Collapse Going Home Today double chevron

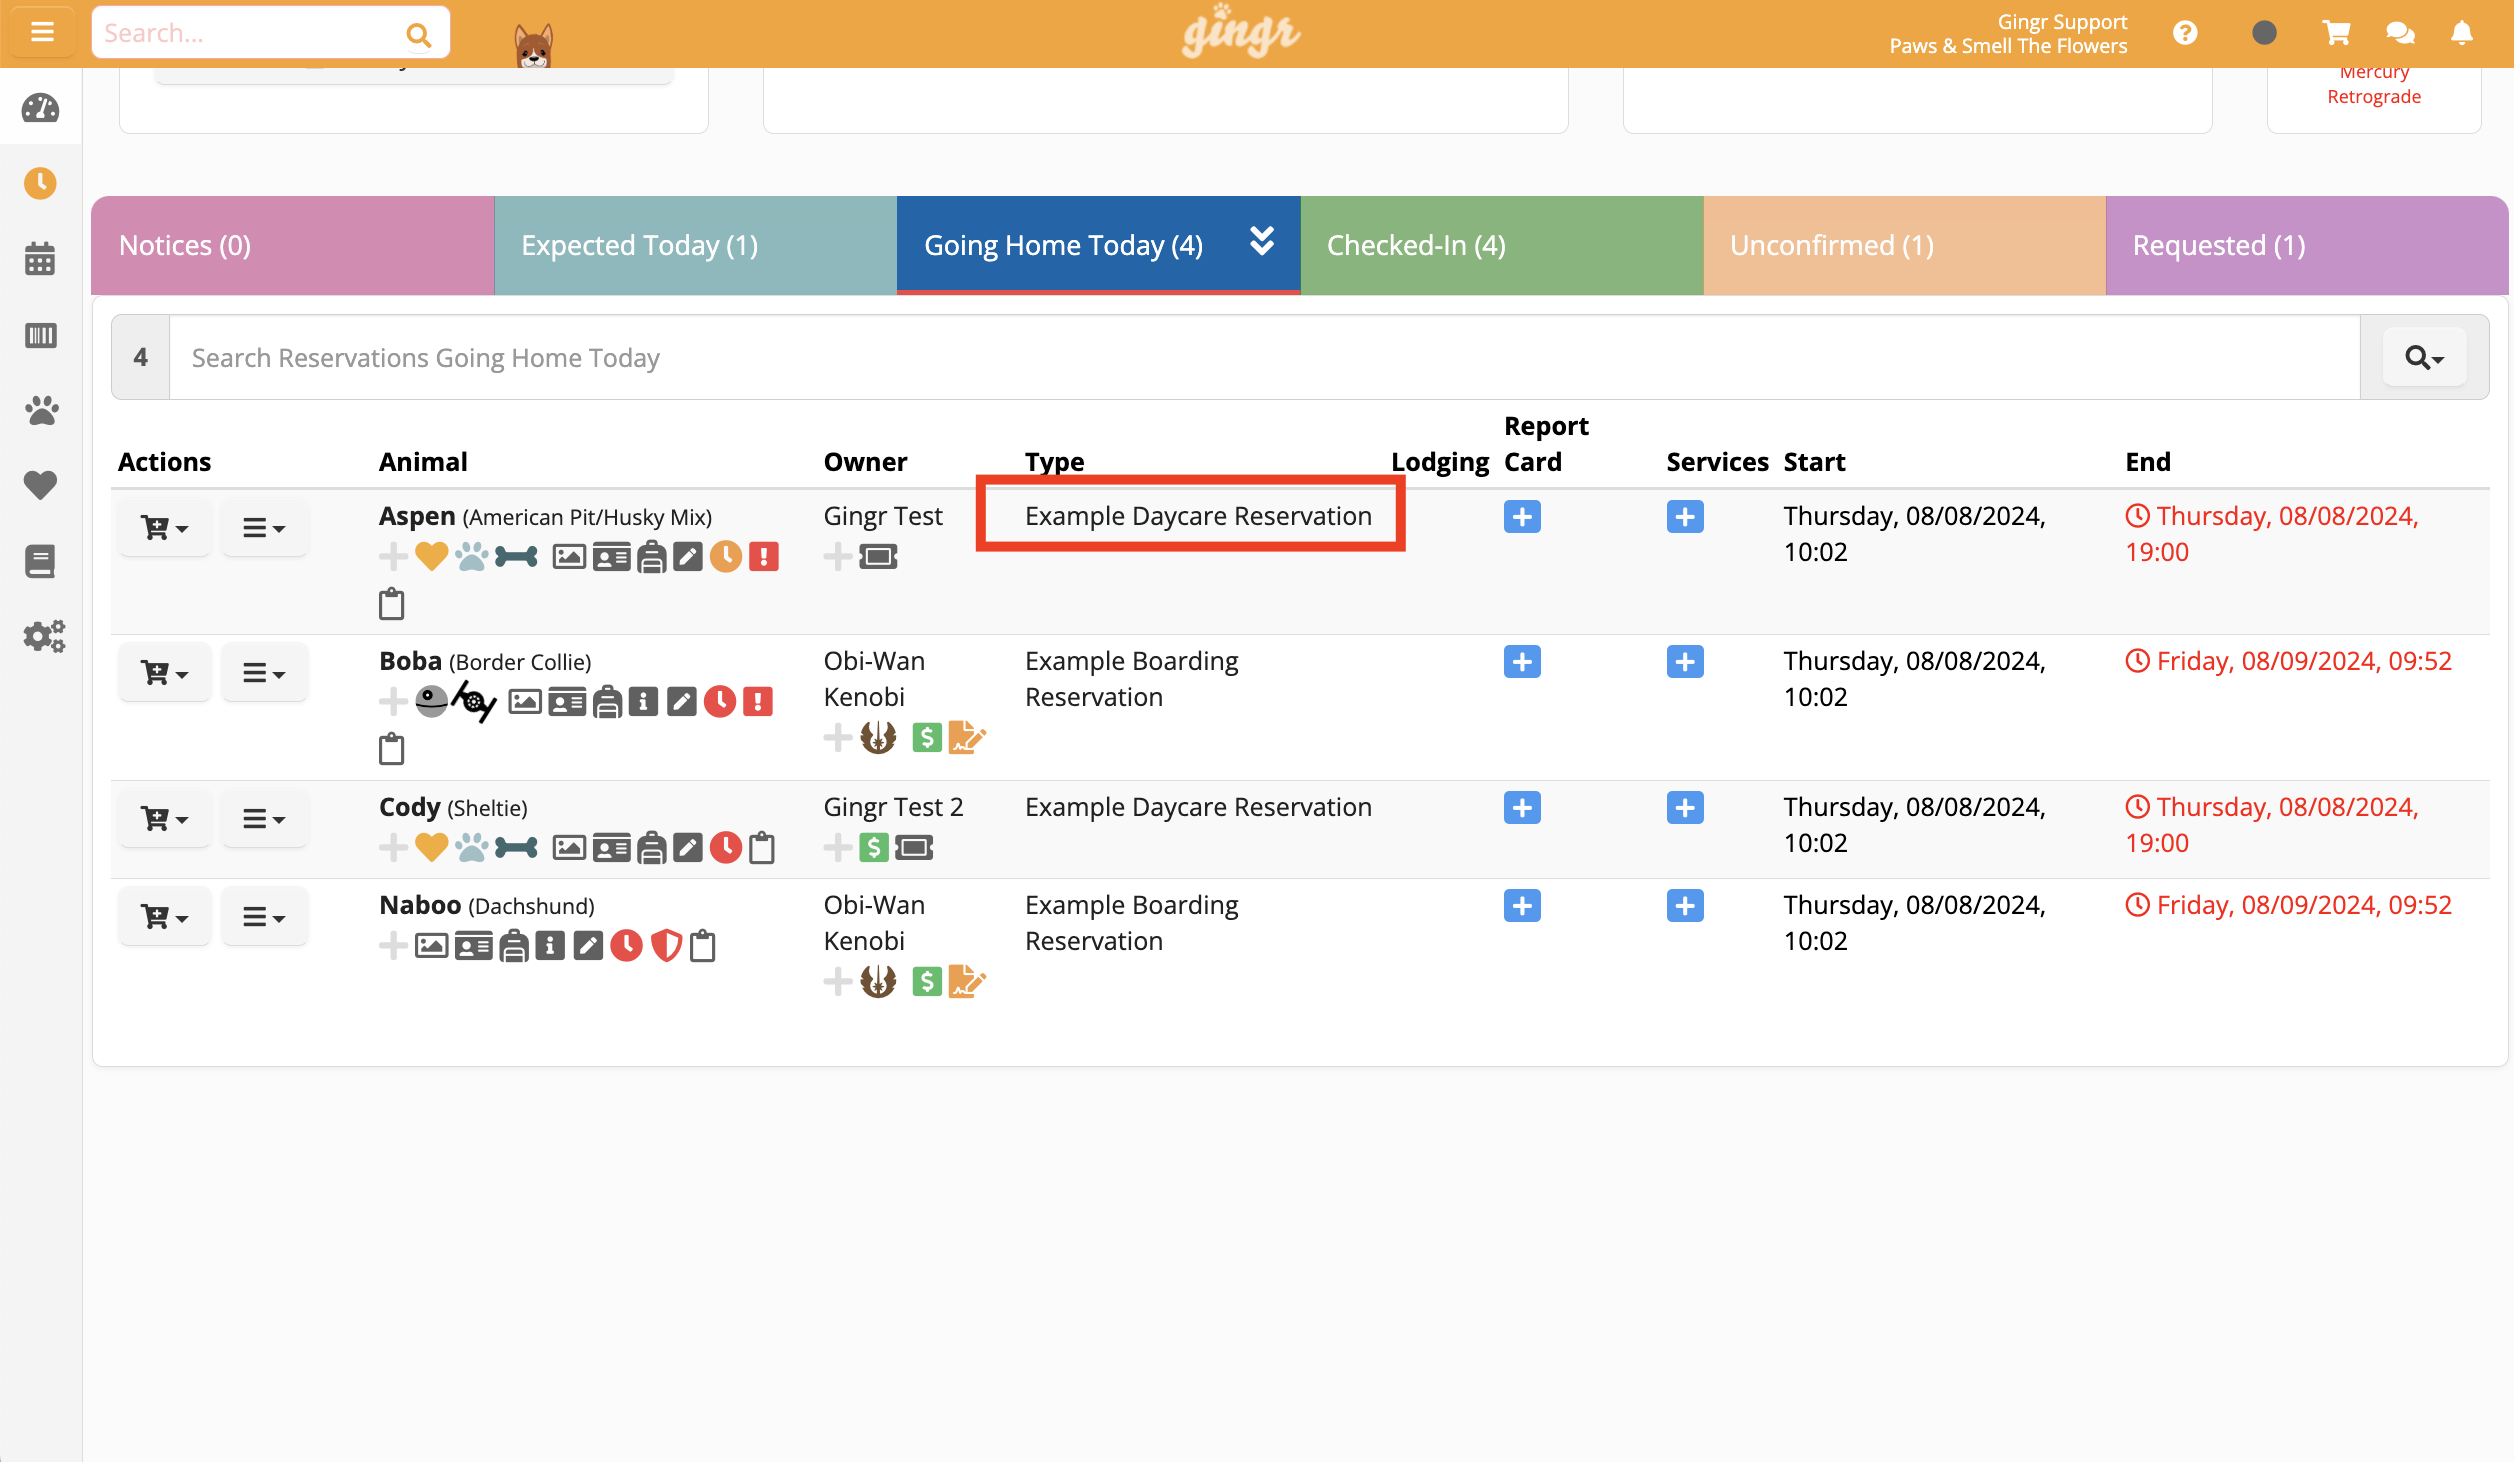coord(1262,241)
